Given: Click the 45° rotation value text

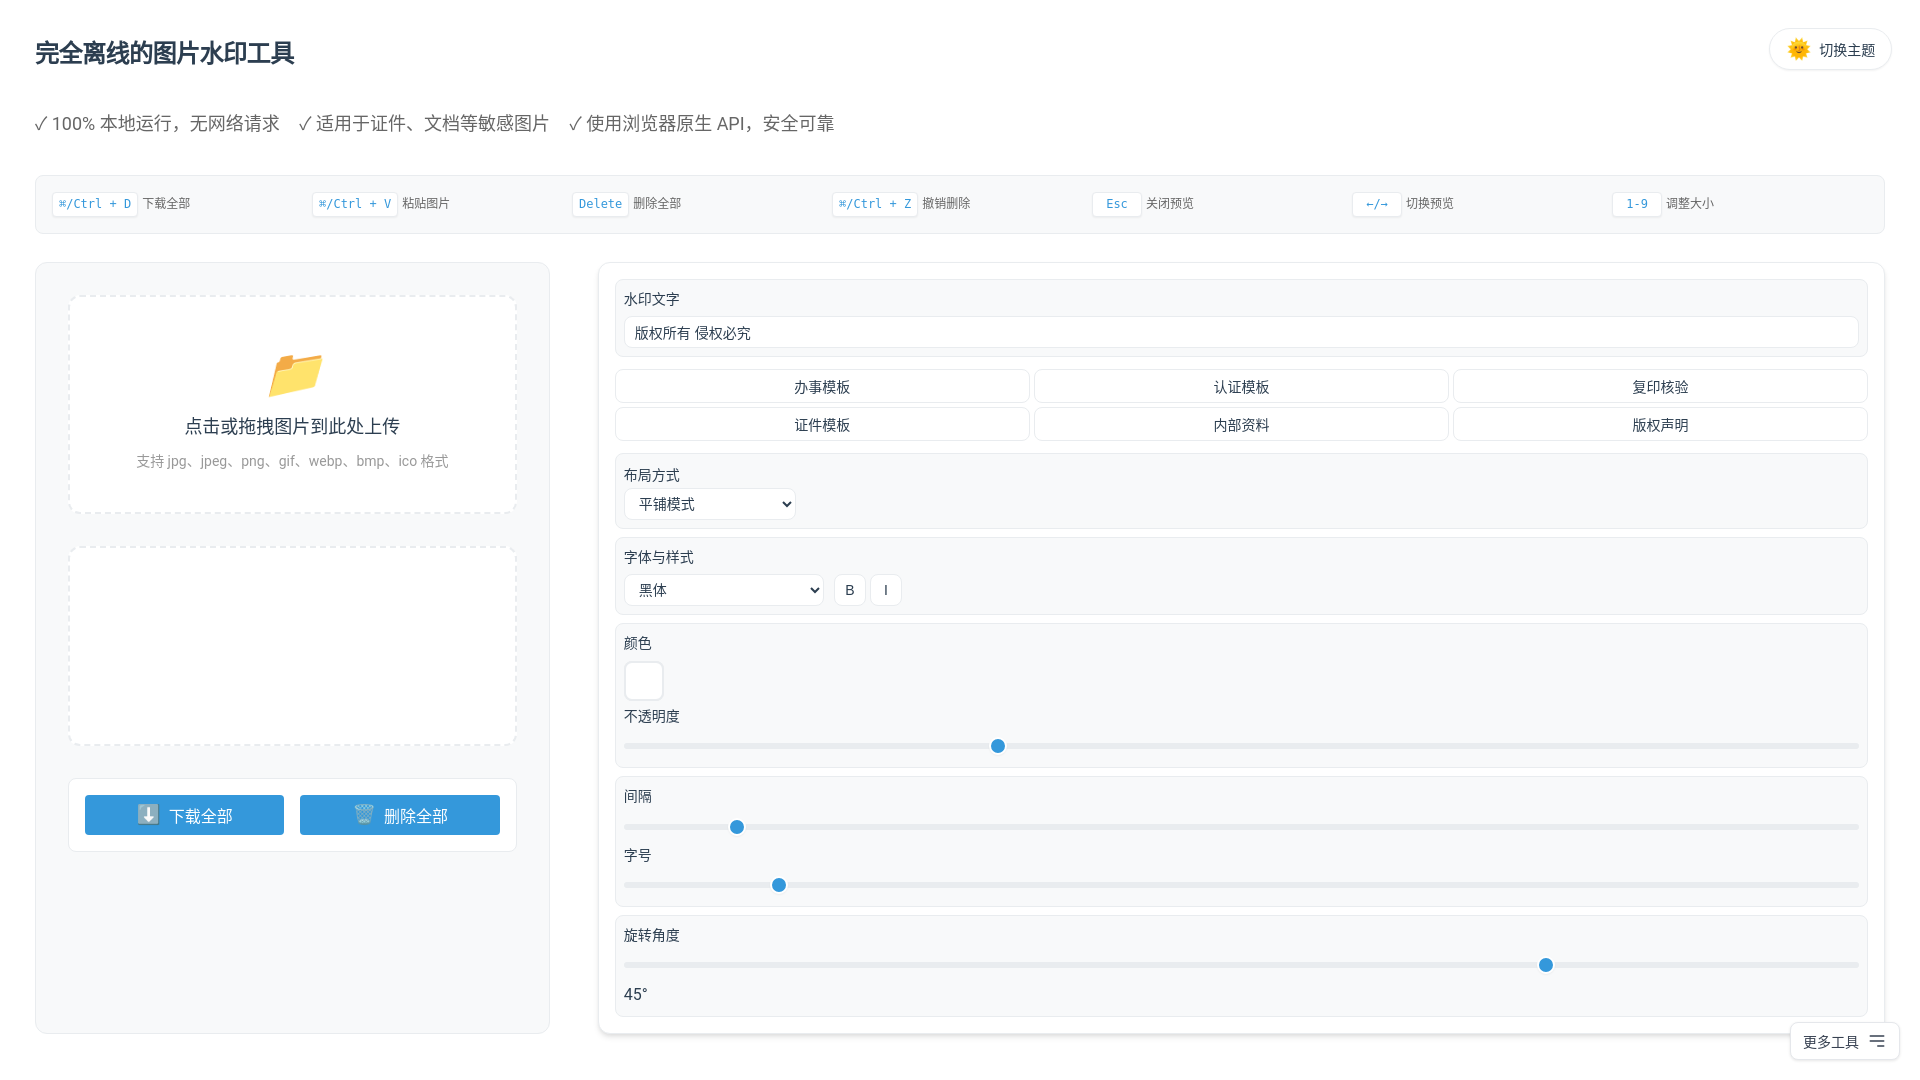Looking at the screenshot, I should [636, 994].
